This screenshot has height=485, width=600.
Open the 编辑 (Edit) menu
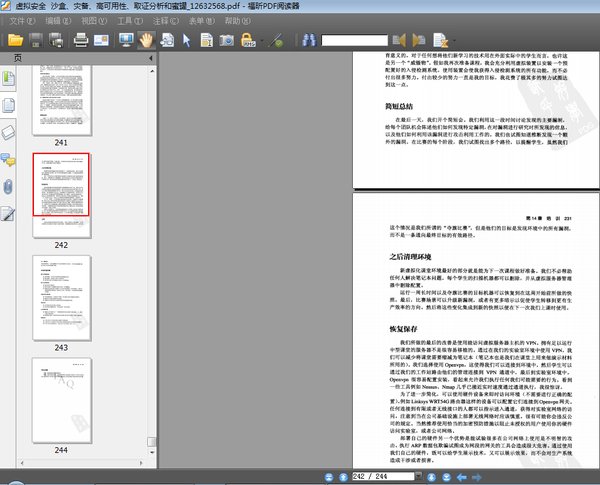[x=58, y=21]
